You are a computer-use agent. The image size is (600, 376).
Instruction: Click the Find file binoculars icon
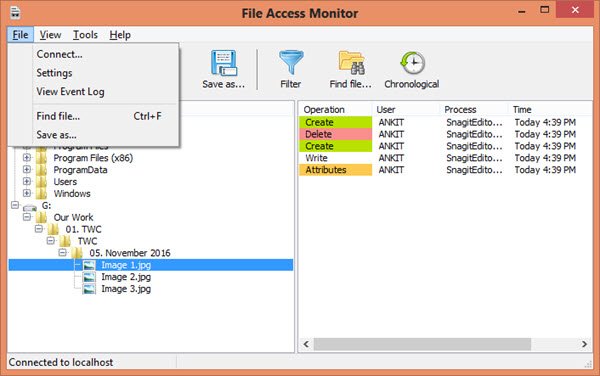pos(352,62)
